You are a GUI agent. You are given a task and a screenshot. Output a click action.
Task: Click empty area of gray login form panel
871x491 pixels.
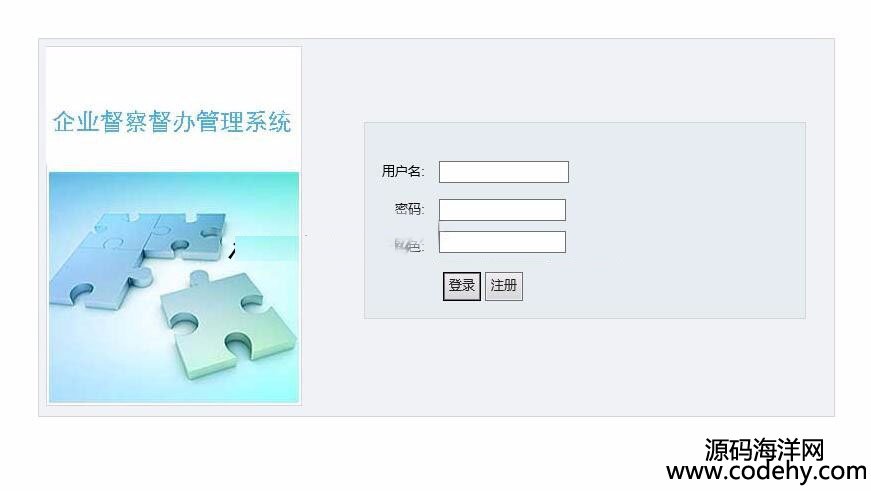click(x=683, y=222)
